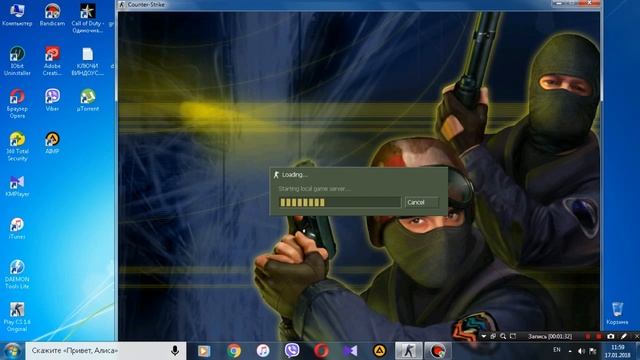Screen dimensions: 640x360
Task: Open the Компьютер desktop icon
Action: tap(17, 15)
